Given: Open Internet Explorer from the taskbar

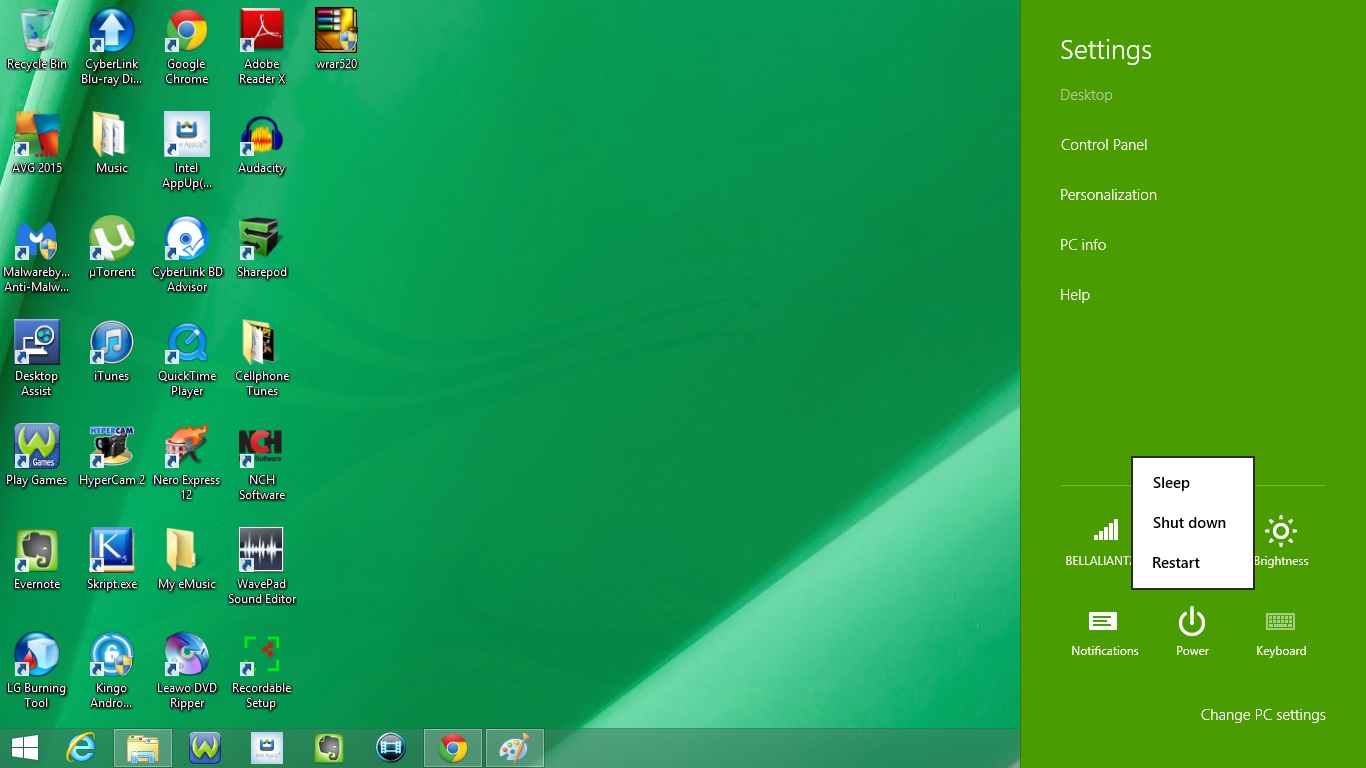Looking at the screenshot, I should click(x=81, y=748).
